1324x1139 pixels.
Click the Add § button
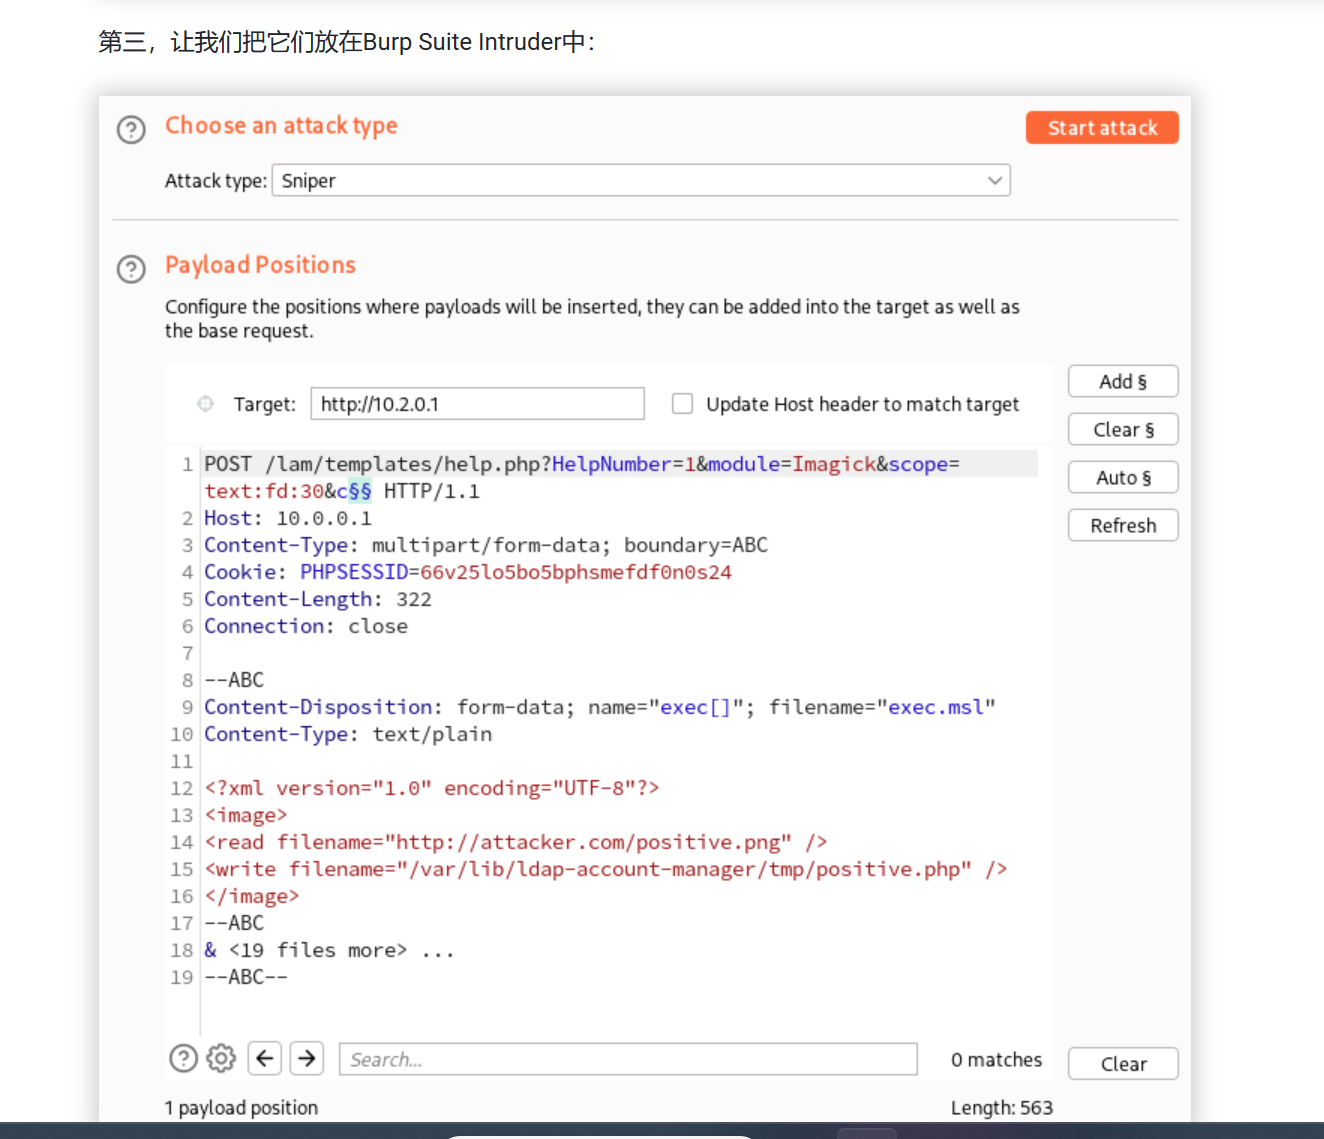(1123, 382)
